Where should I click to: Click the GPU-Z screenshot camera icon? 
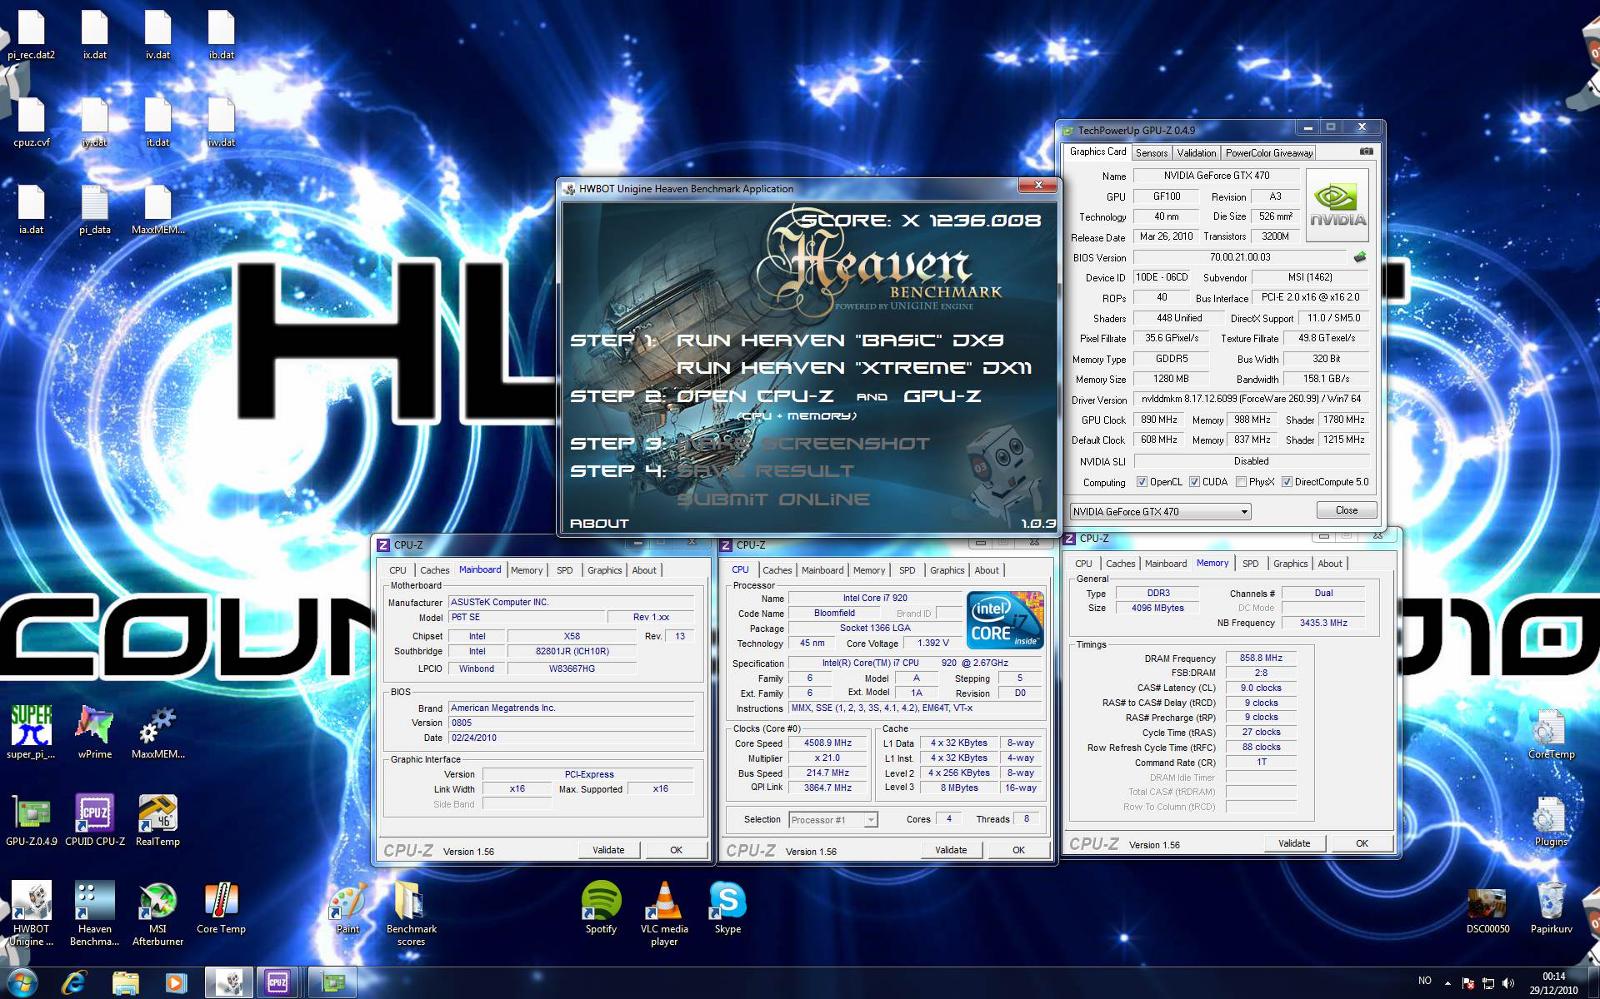1366,152
